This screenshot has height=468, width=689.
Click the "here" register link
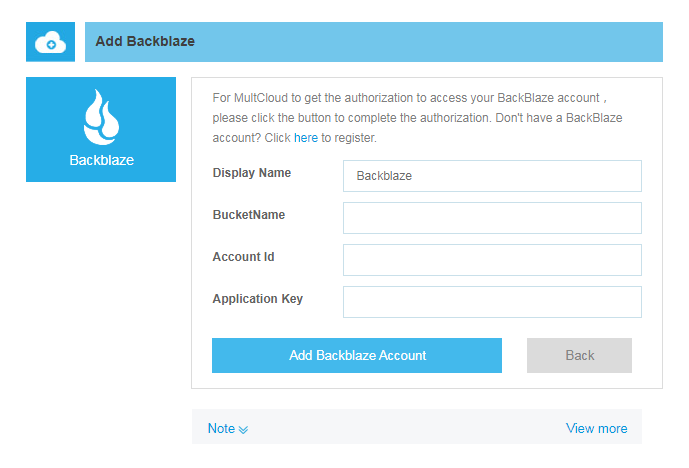[x=305, y=137]
